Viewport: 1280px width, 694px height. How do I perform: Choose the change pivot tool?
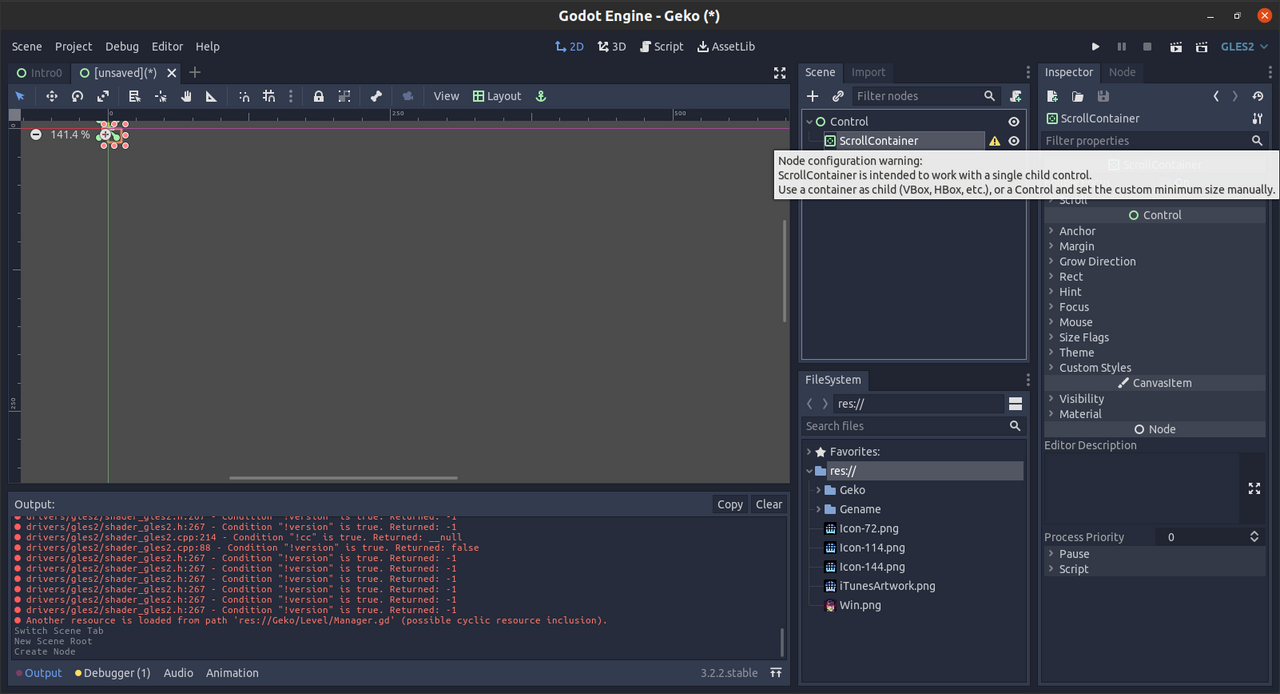tap(160, 96)
